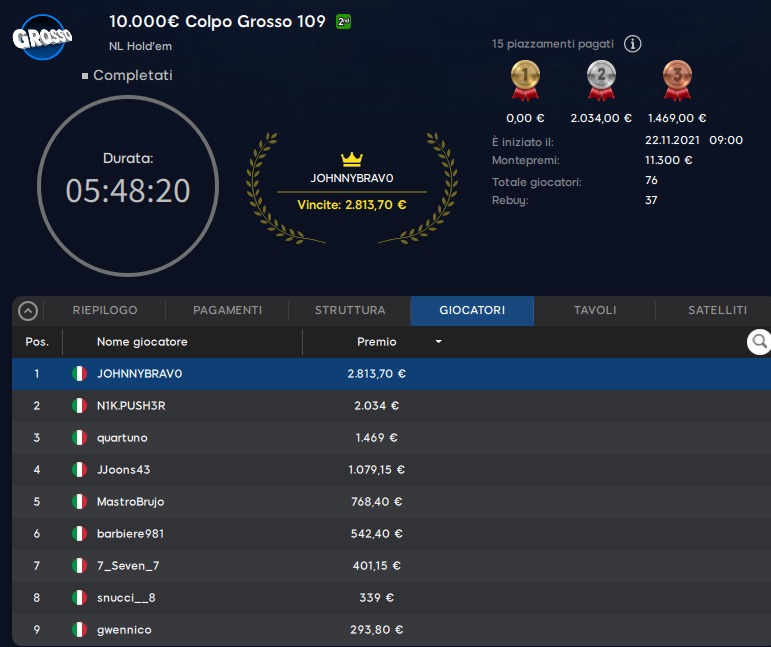This screenshot has width=771, height=647.
Task: Collapse the tournament details with circular chevron
Action: pyautogui.click(x=28, y=311)
